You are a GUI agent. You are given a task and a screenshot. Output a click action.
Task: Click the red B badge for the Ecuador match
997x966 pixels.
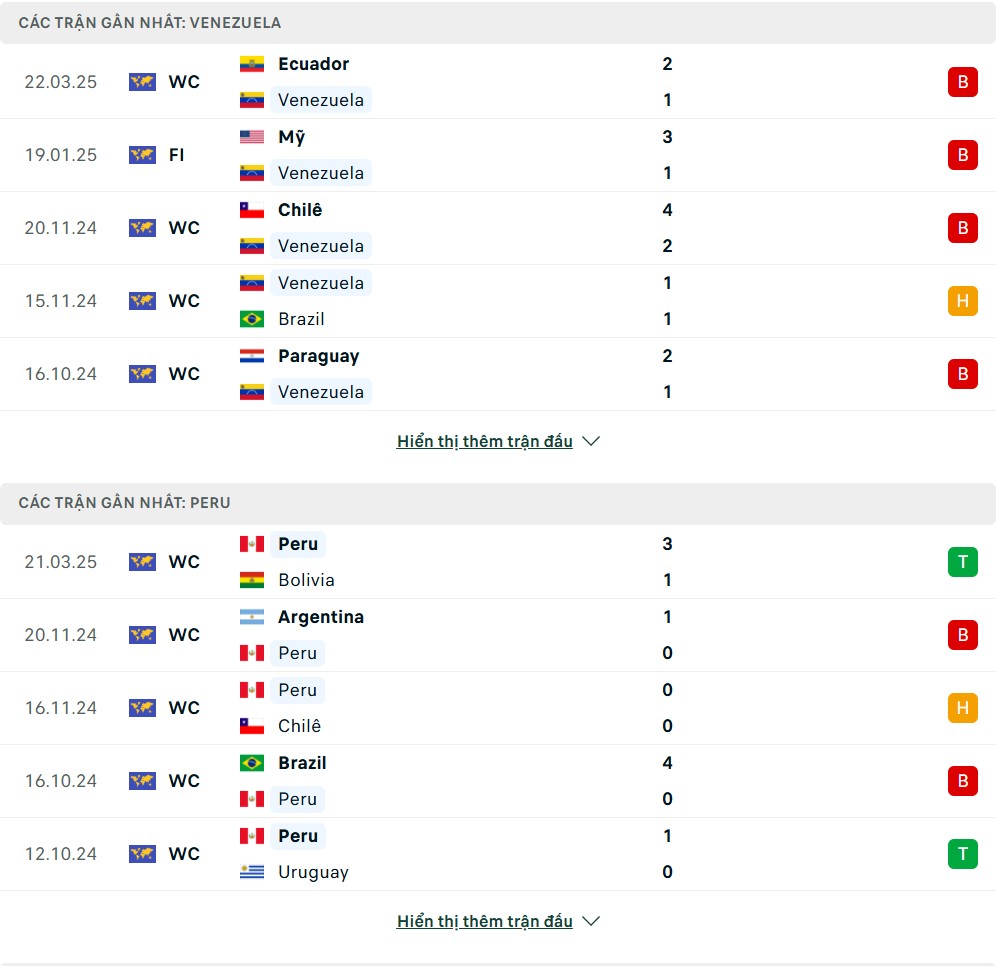(962, 82)
